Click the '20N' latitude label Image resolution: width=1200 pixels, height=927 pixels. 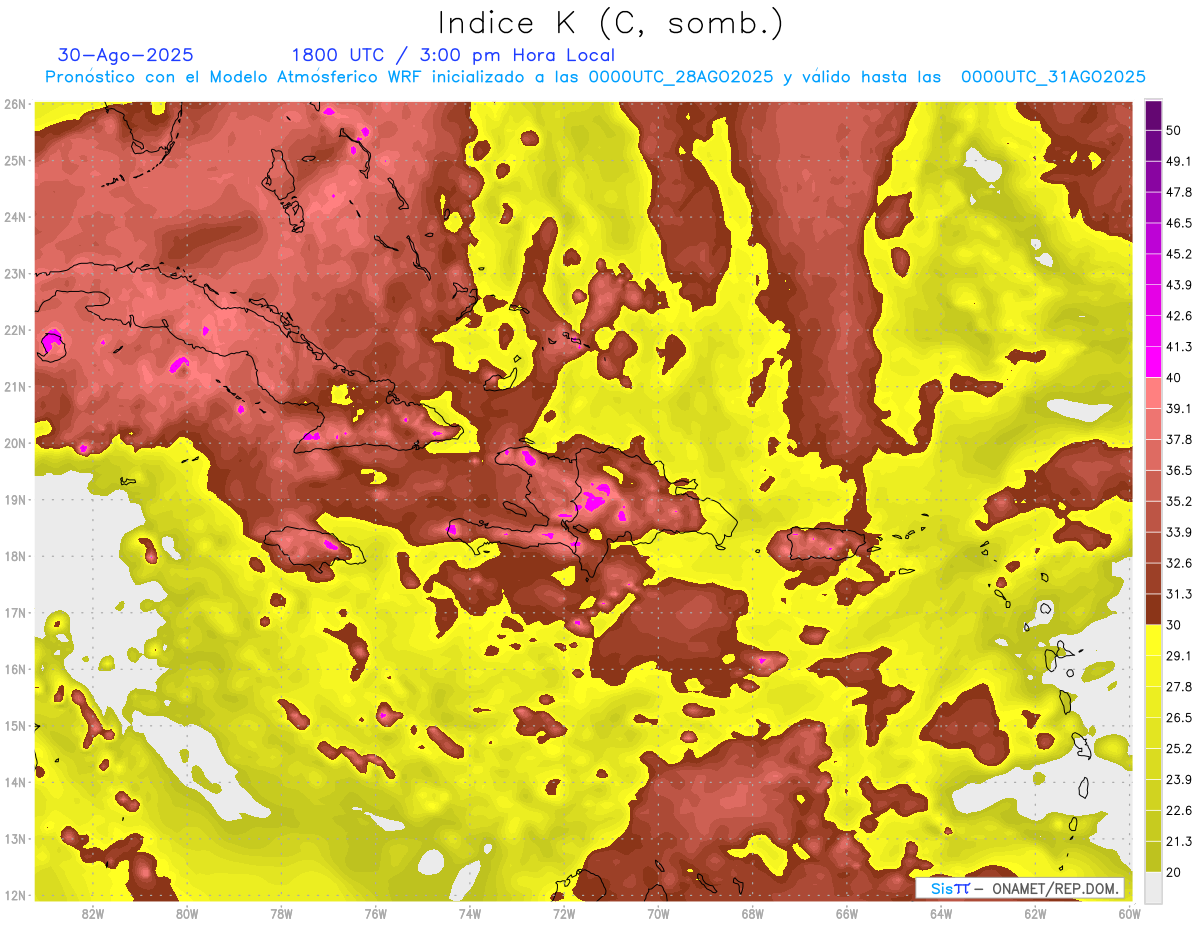tap(14, 443)
